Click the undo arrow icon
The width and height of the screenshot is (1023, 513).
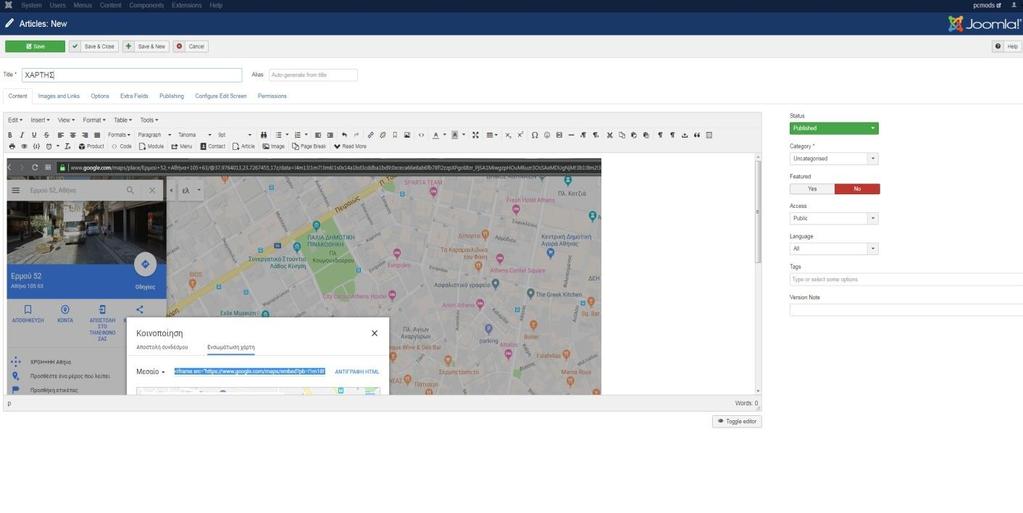(x=344, y=135)
